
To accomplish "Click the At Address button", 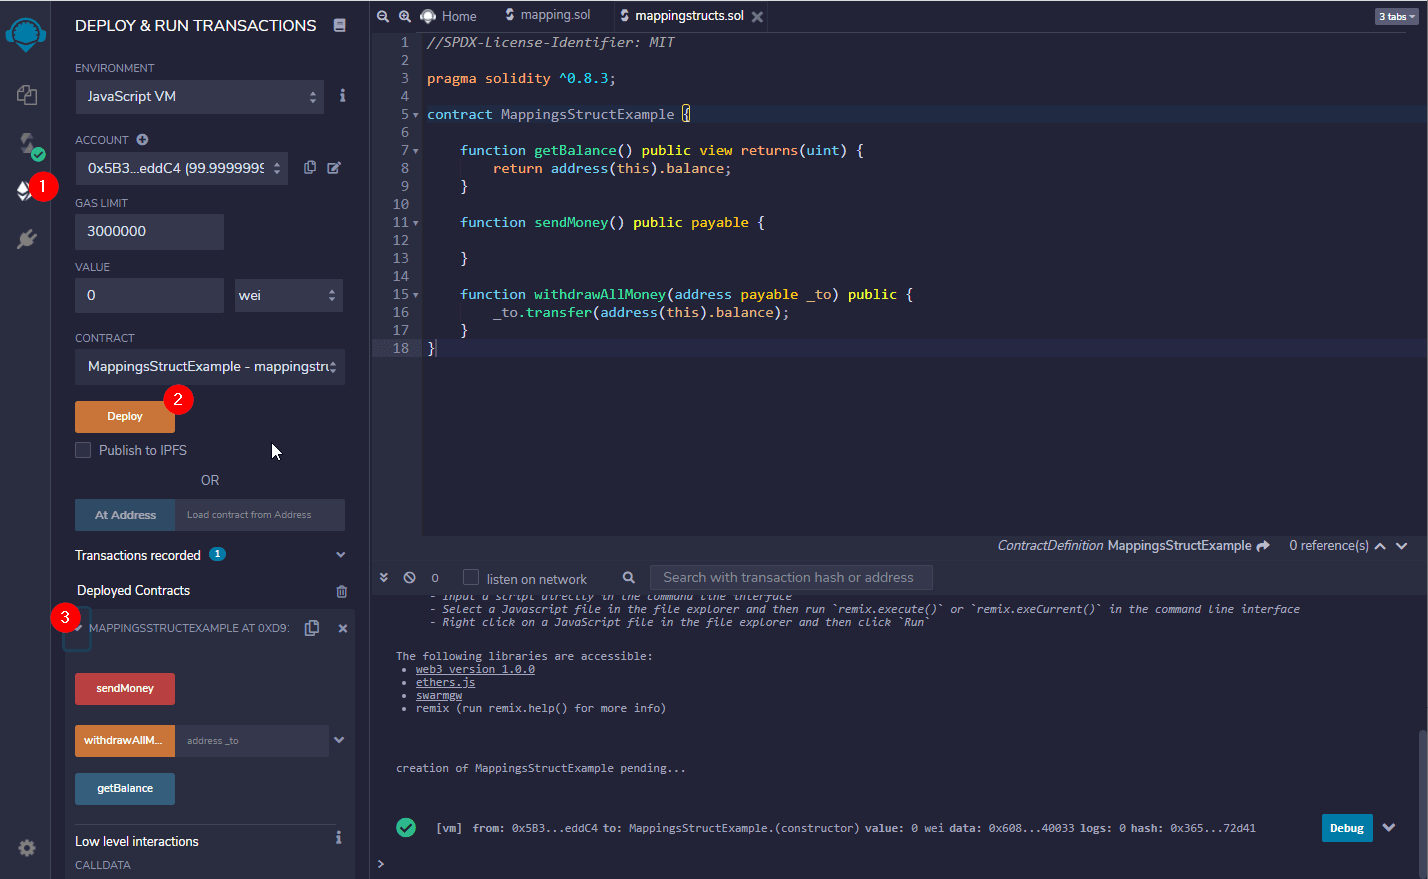I will coord(125,515).
